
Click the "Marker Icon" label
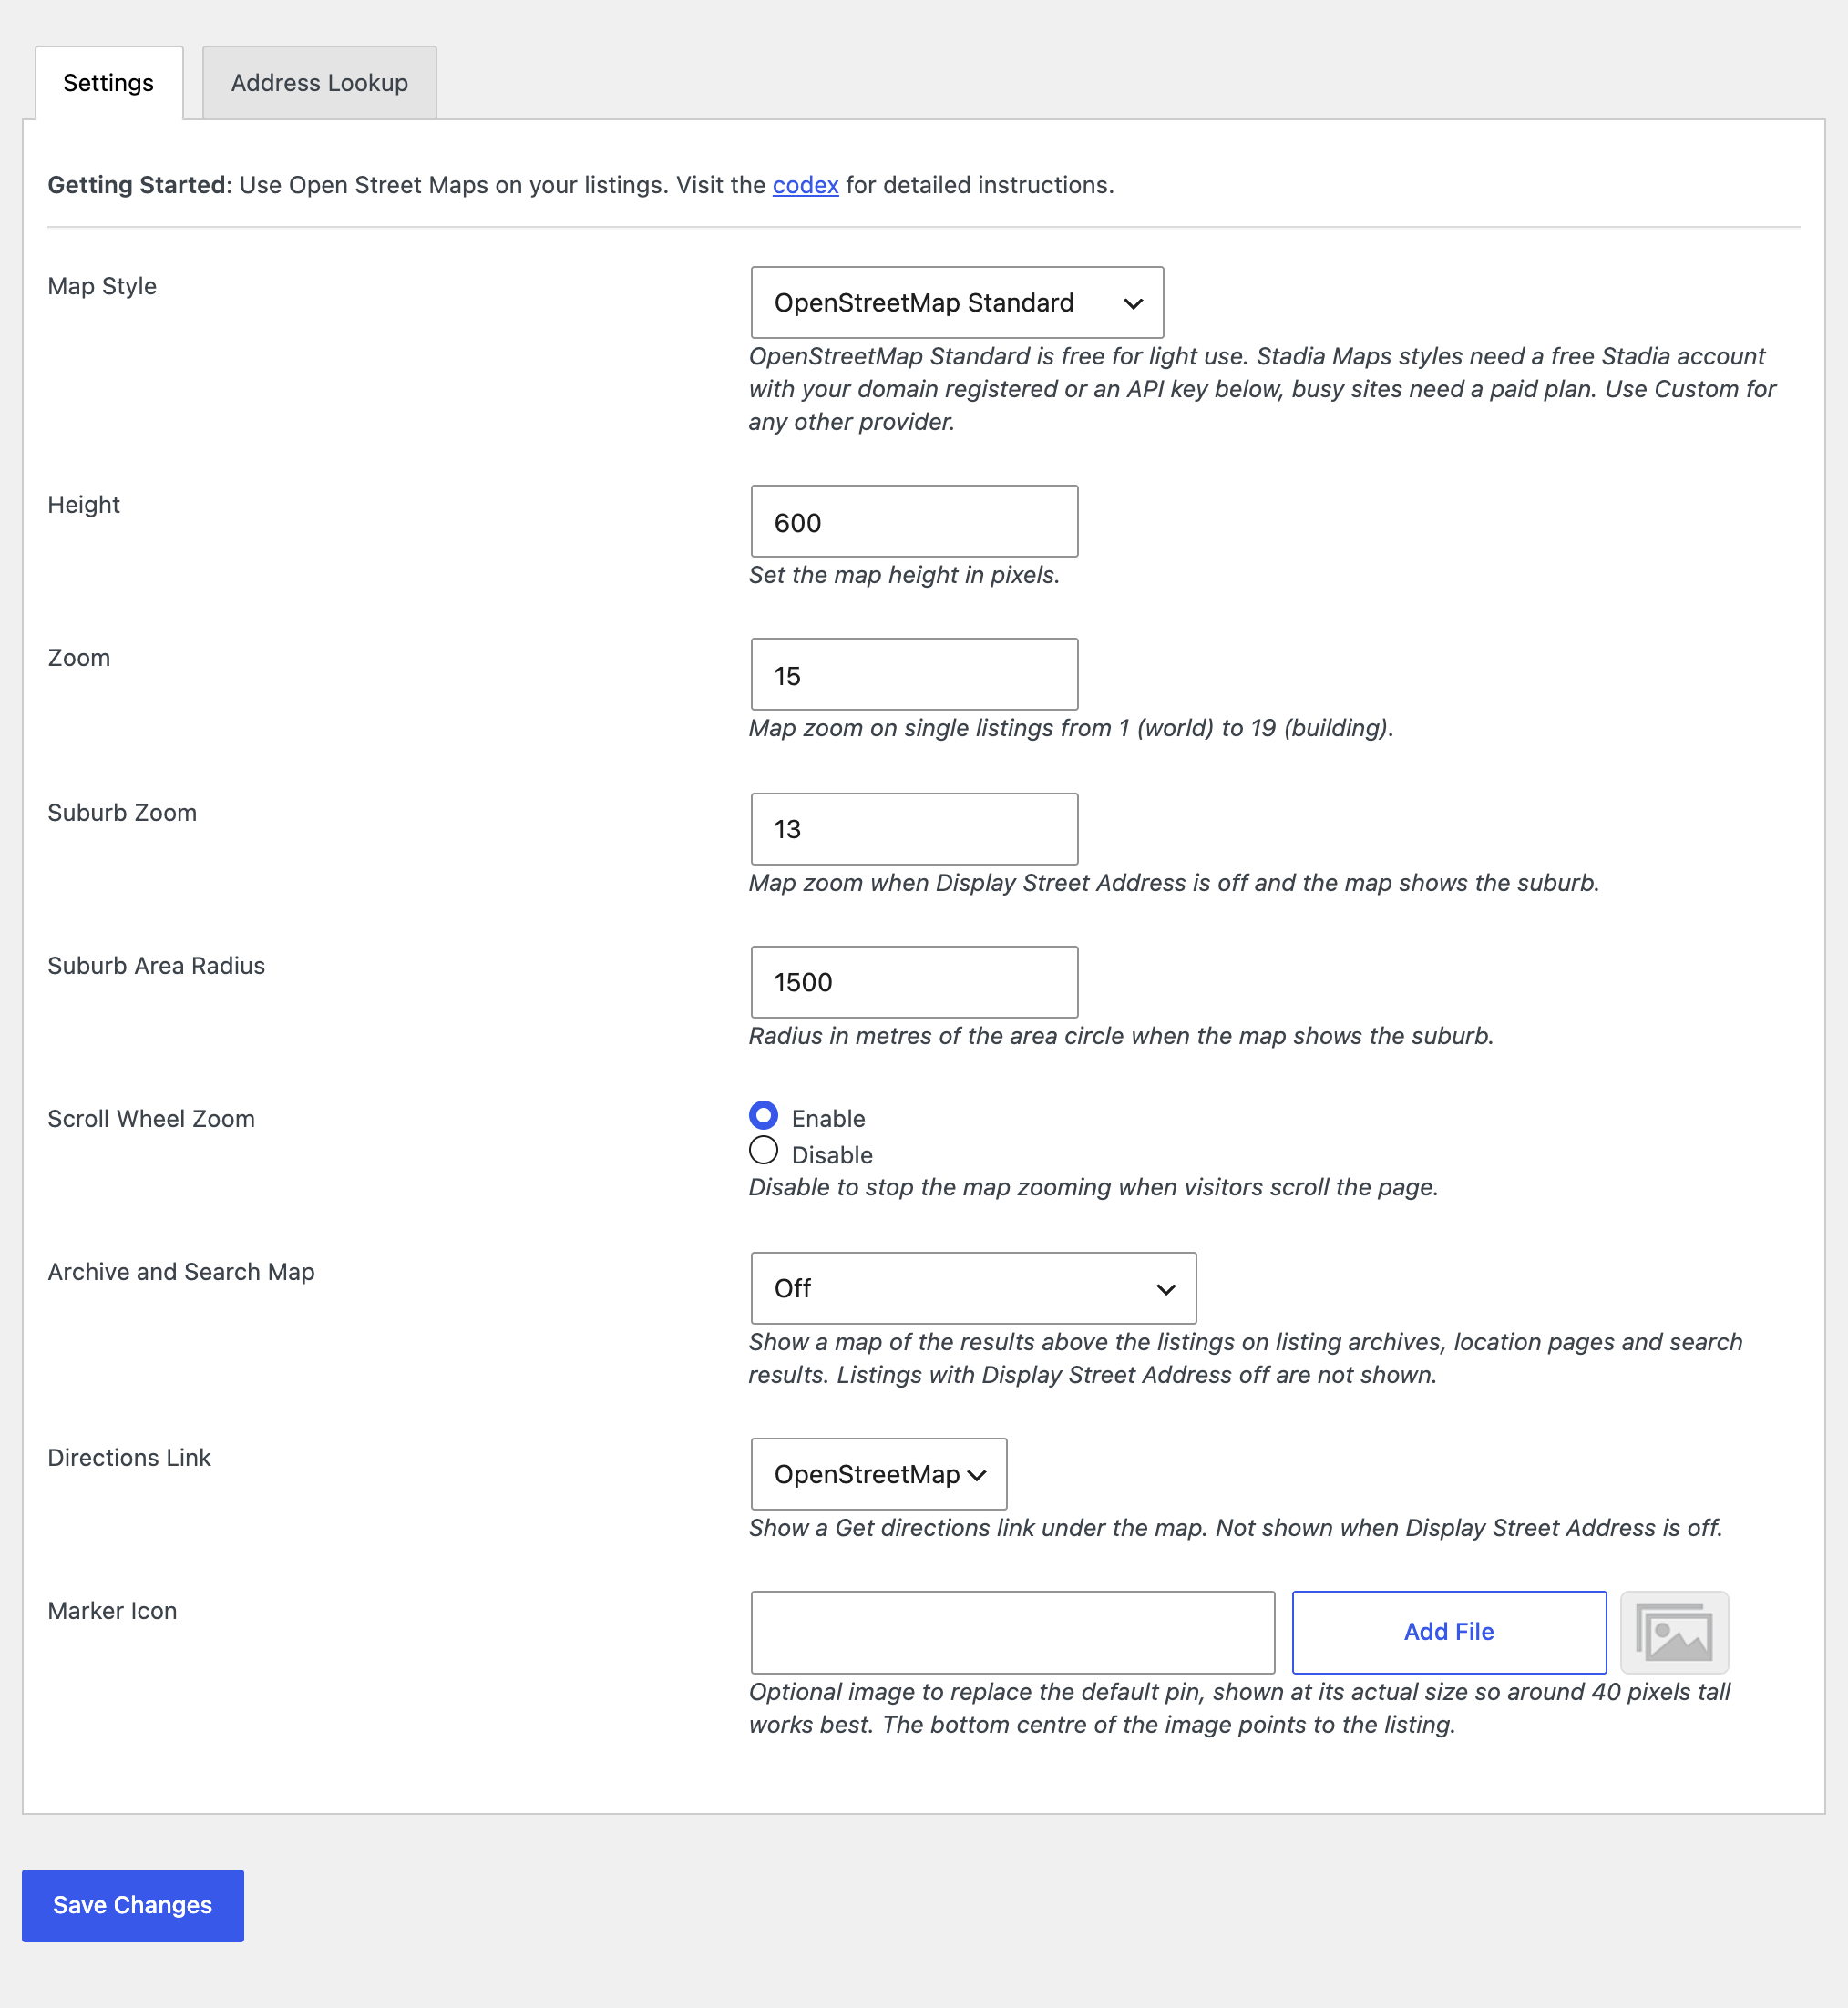(x=112, y=1611)
